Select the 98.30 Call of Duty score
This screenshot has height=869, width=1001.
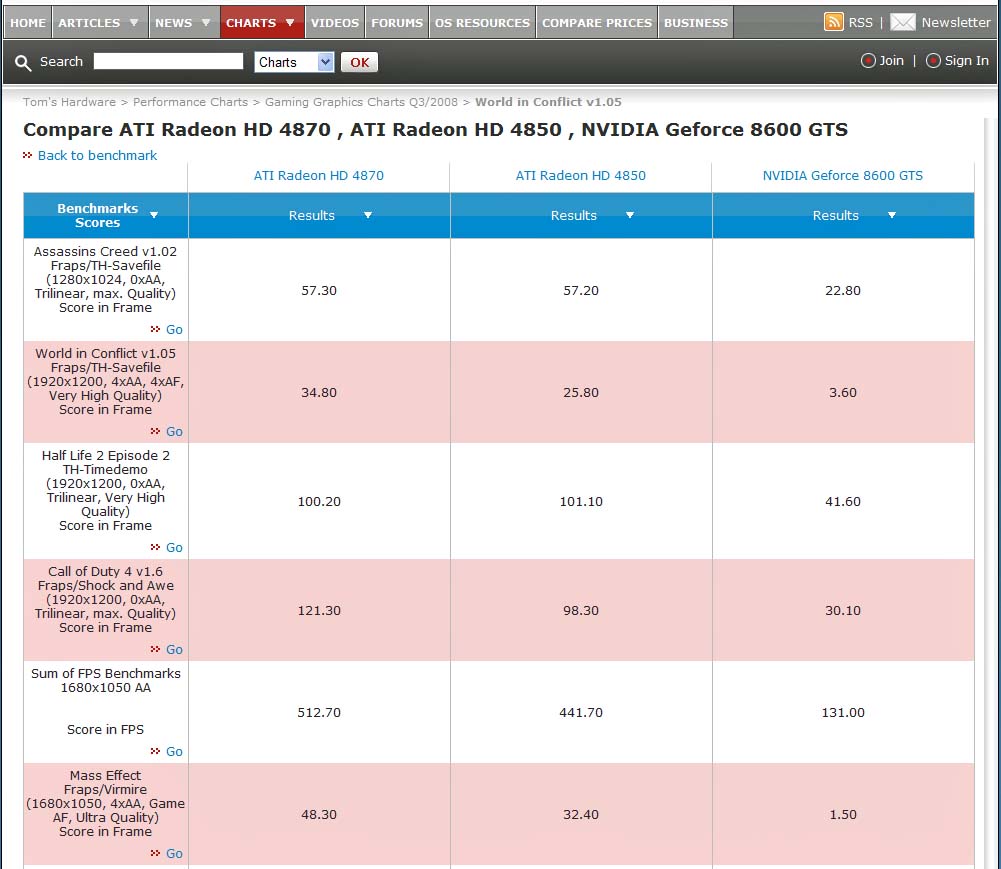coord(581,610)
